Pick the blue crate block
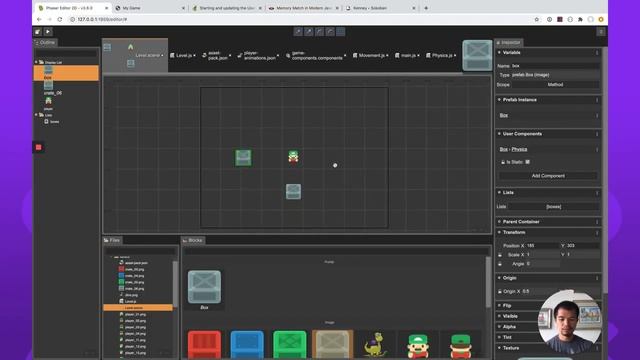Screen dimensions: 640x360 (247, 344)
